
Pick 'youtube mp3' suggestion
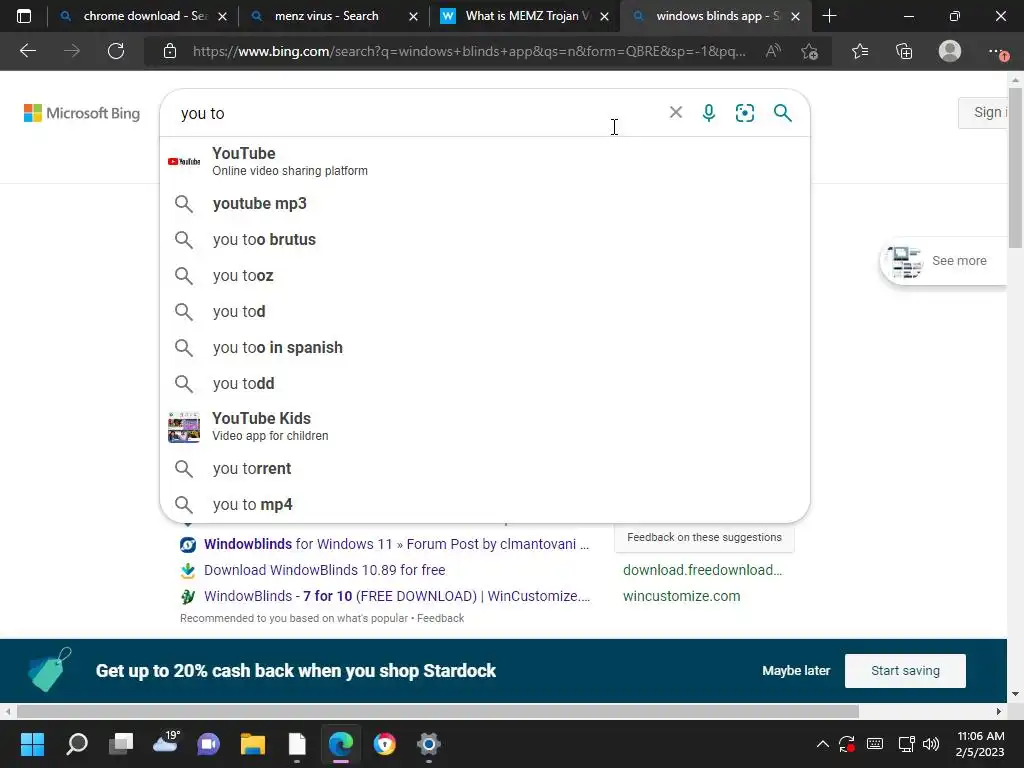coord(485,204)
